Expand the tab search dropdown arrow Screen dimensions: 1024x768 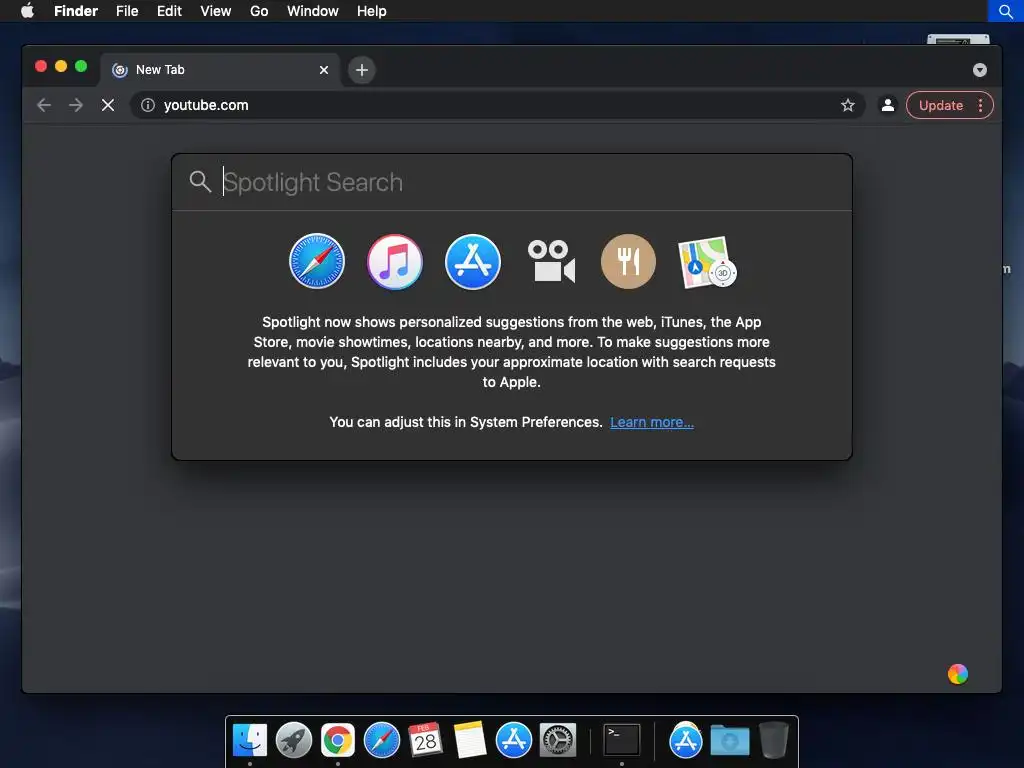point(980,70)
